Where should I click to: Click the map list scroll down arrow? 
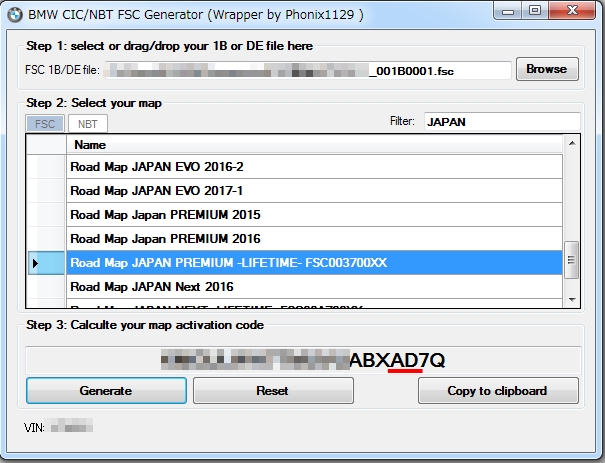572,300
